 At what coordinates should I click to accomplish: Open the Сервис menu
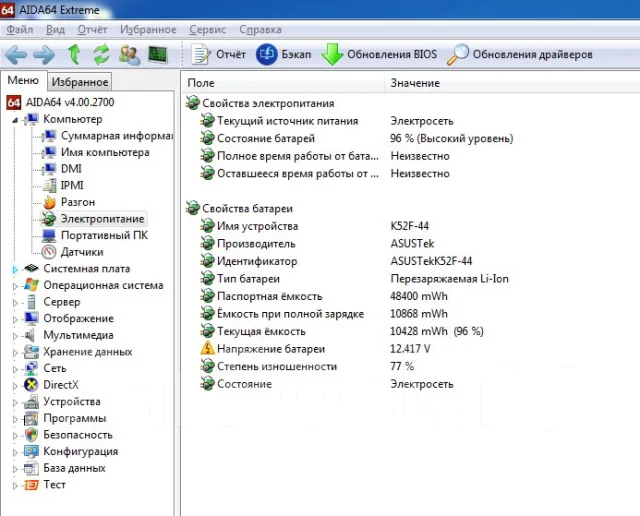[x=207, y=29]
